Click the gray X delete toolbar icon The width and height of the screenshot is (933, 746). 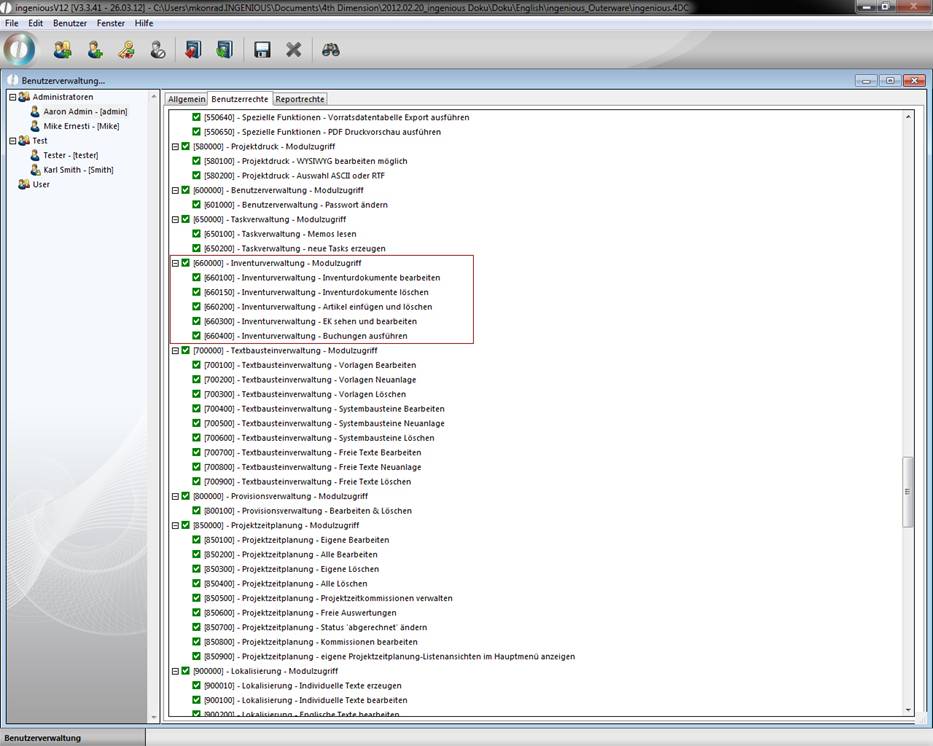[293, 49]
